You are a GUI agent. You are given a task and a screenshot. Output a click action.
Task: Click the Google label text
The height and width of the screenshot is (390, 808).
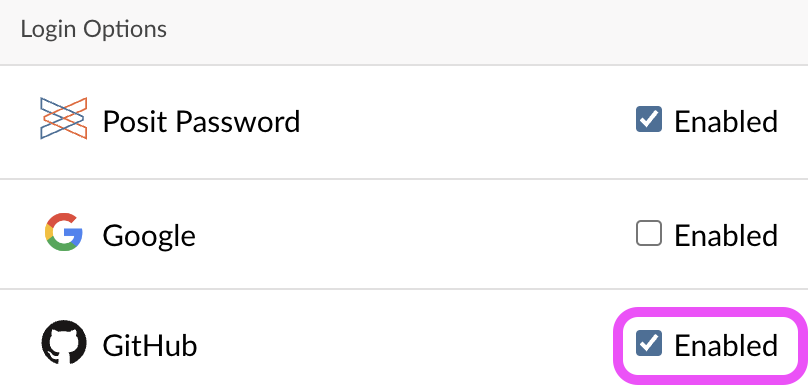149,236
